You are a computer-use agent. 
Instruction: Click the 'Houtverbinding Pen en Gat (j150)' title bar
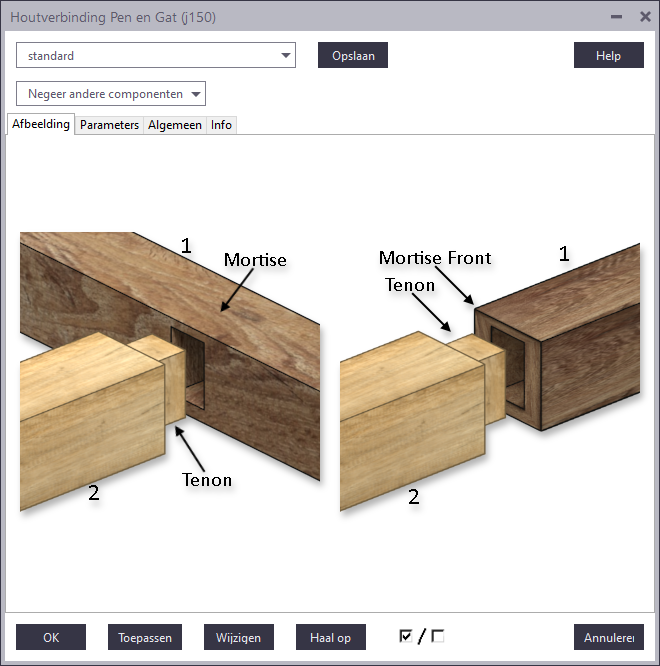300,17
